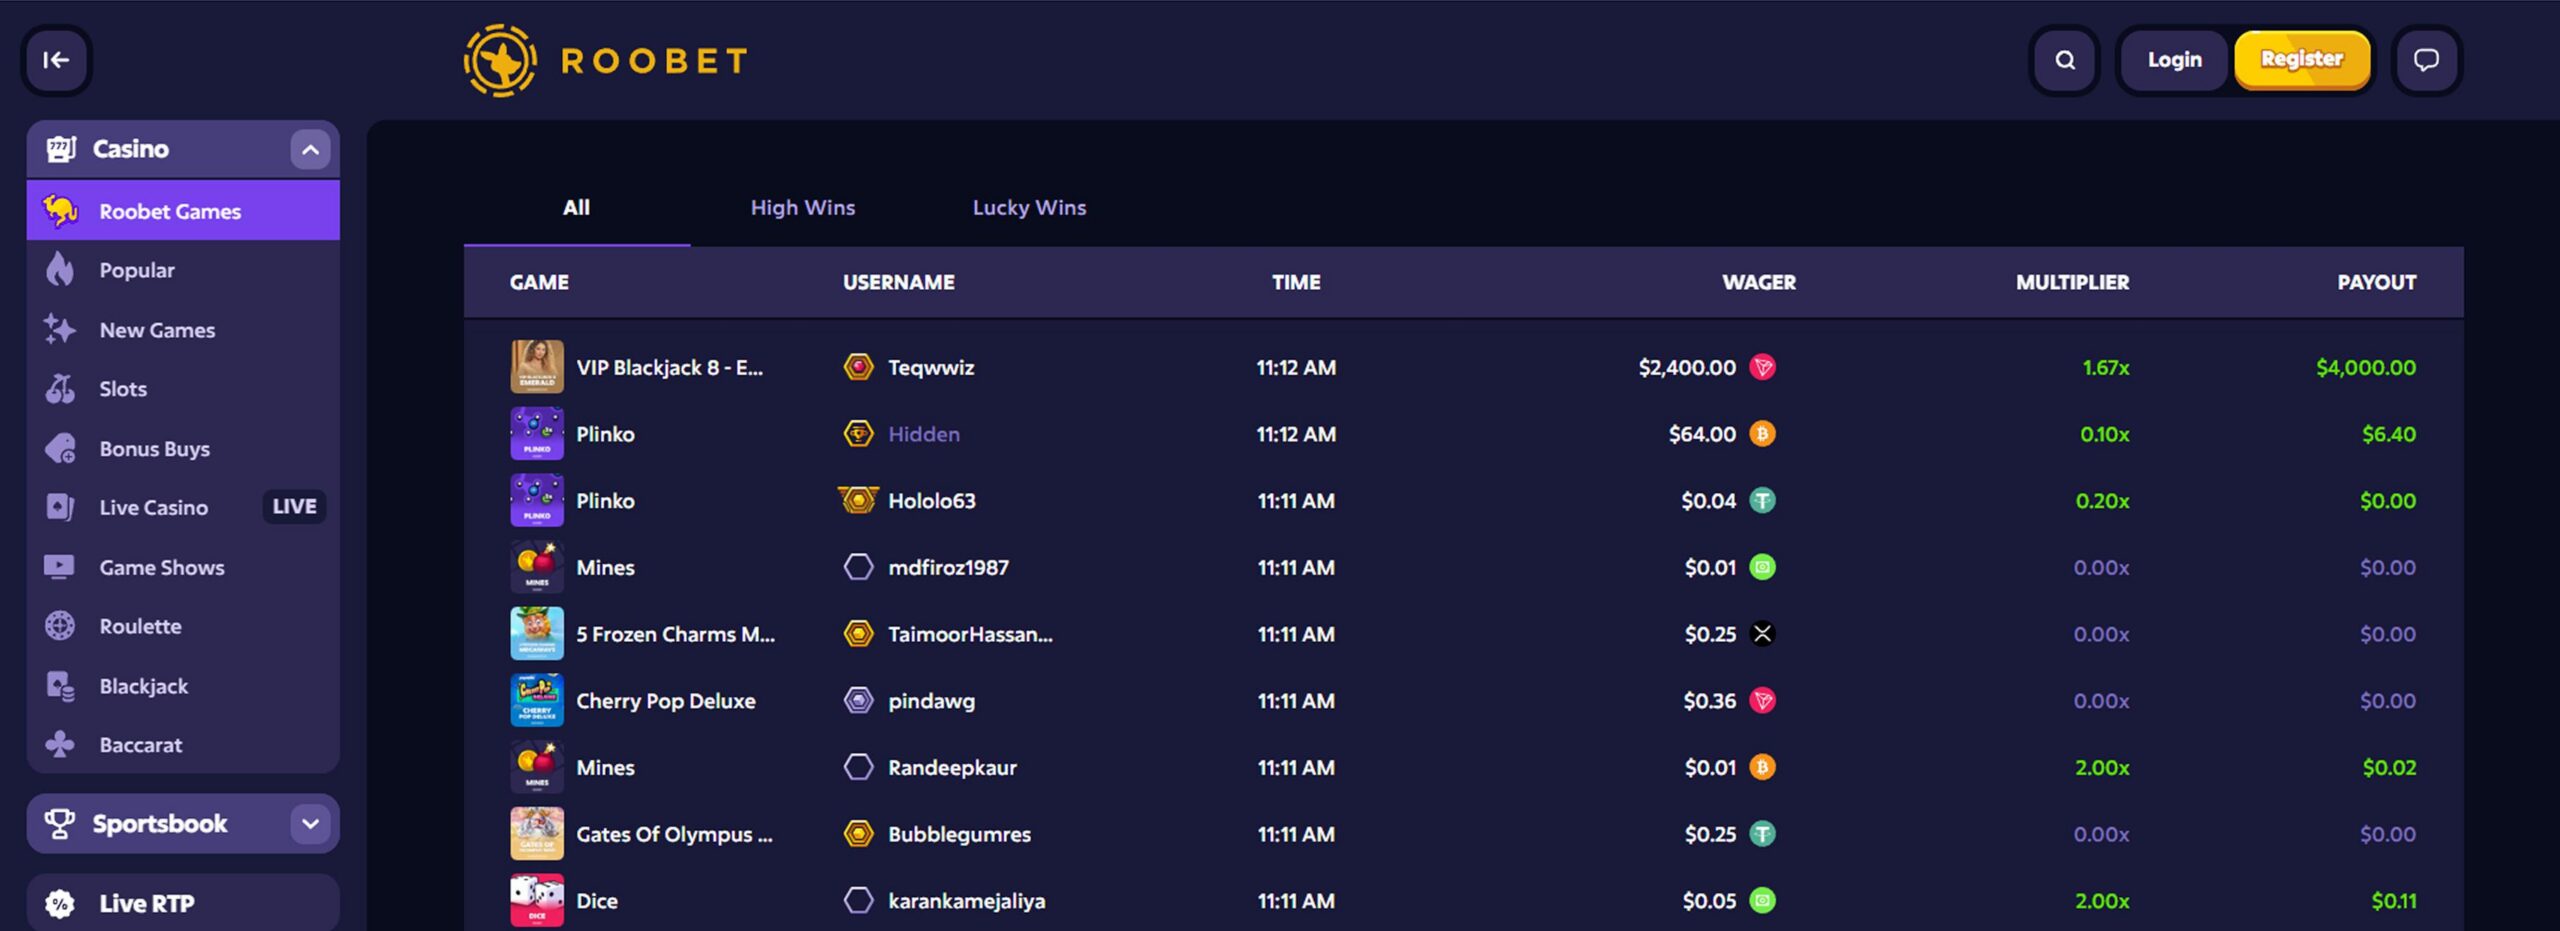Collapse the Casino section chevron
The height and width of the screenshot is (931, 2560).
pyautogui.click(x=310, y=149)
